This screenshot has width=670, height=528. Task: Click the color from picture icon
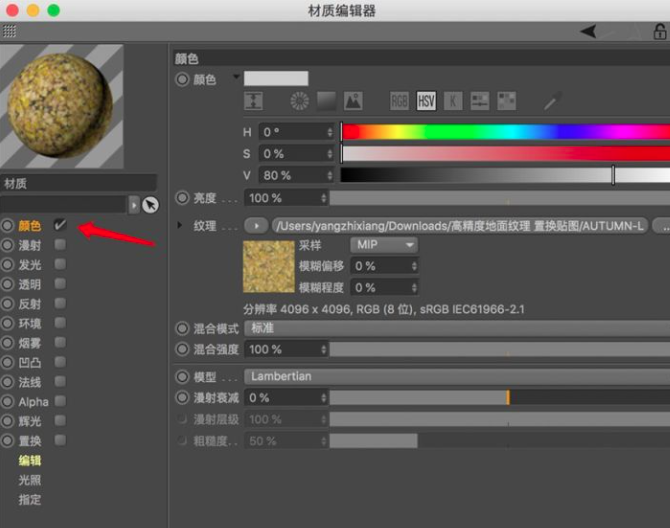tap(353, 101)
